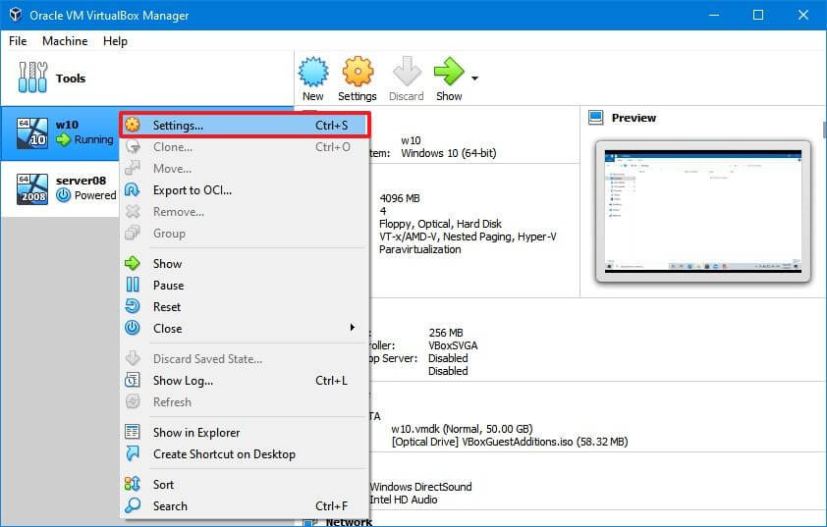Maximize the VirtualBox Manager window

pos(758,15)
